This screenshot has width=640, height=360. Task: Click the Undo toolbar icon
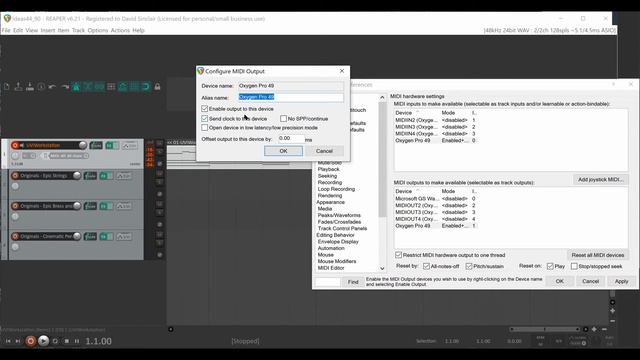[x=53, y=87]
